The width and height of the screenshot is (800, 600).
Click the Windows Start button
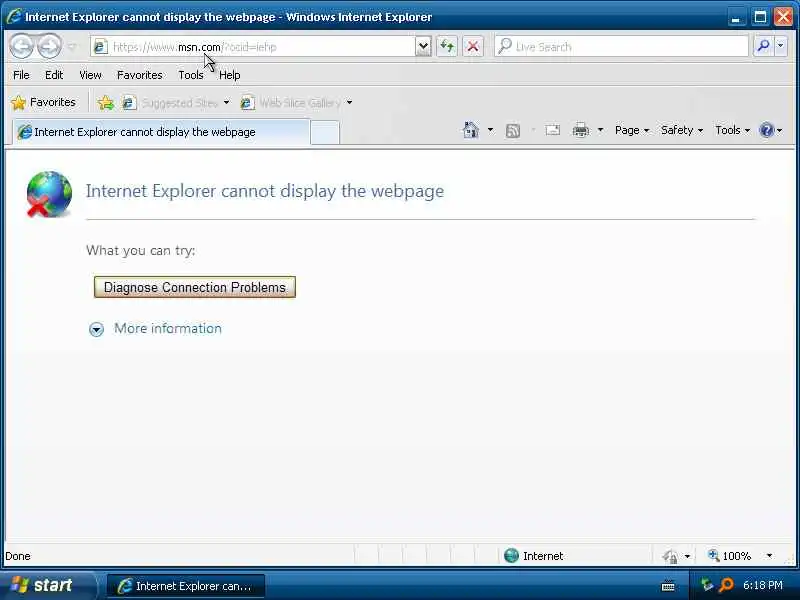tap(47, 585)
